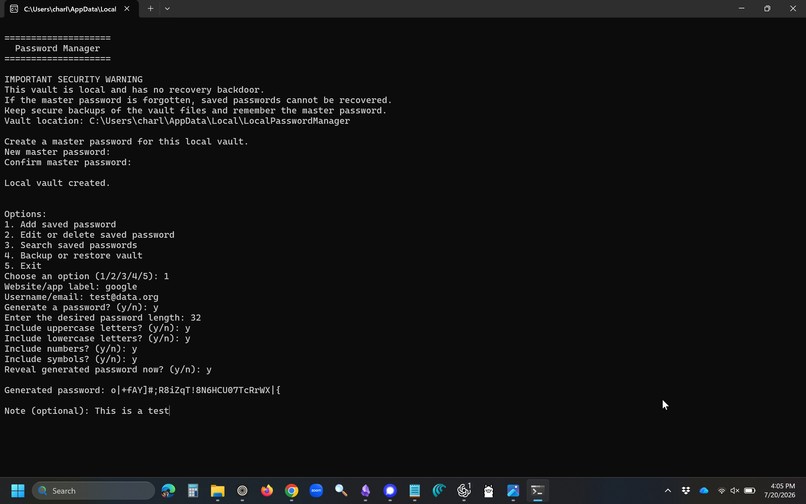
Task: Click '3. Search saved passwords' line
Action: 70,245
